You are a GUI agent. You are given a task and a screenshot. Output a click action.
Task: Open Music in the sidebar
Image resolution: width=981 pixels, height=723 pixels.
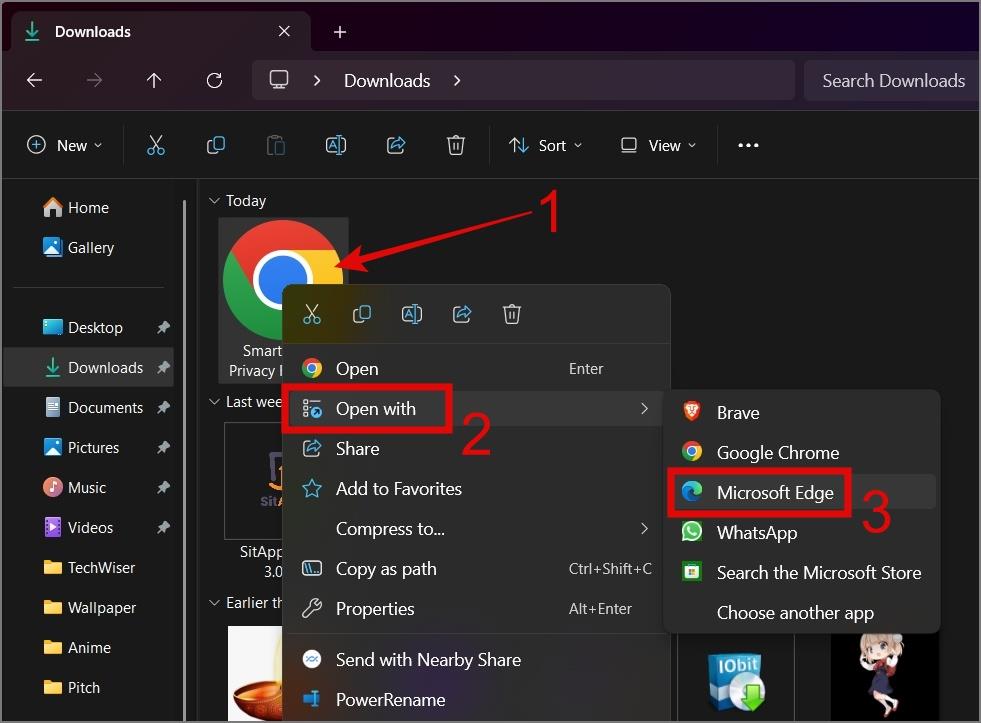coord(89,487)
